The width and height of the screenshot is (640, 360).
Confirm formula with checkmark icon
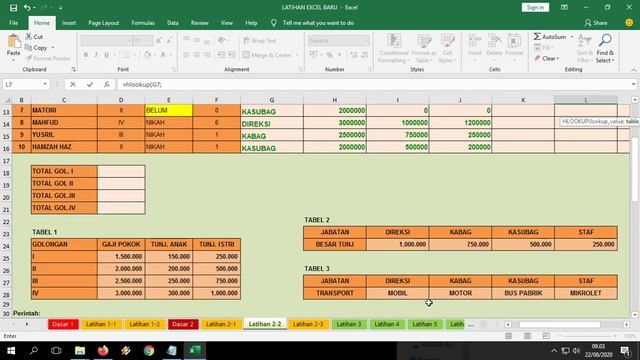coord(90,84)
